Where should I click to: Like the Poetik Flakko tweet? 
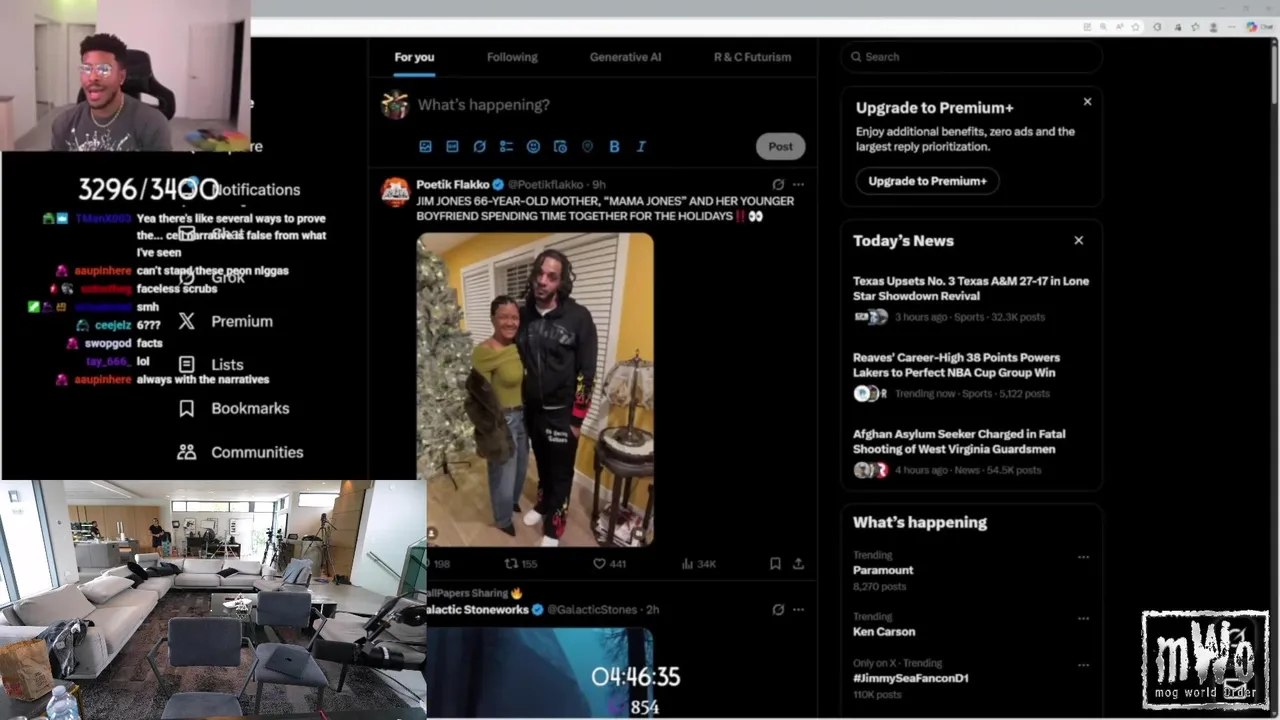609,564
